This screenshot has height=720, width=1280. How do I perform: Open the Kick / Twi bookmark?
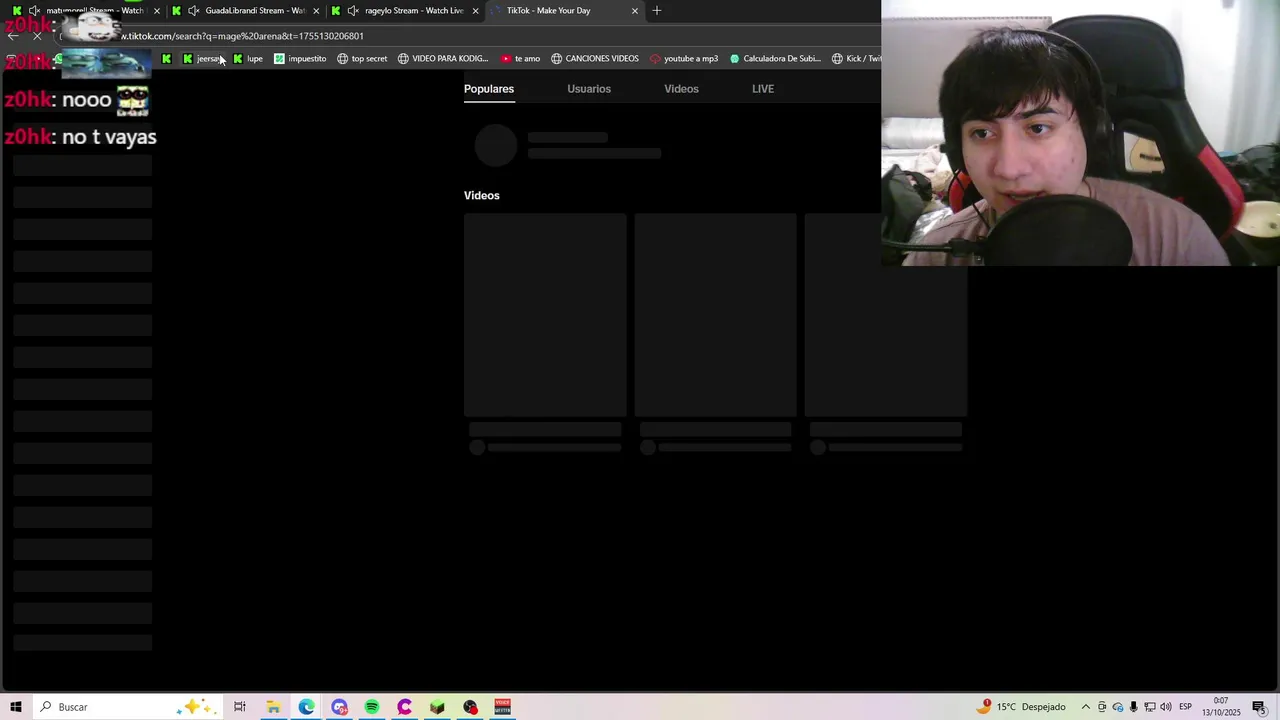[856, 58]
